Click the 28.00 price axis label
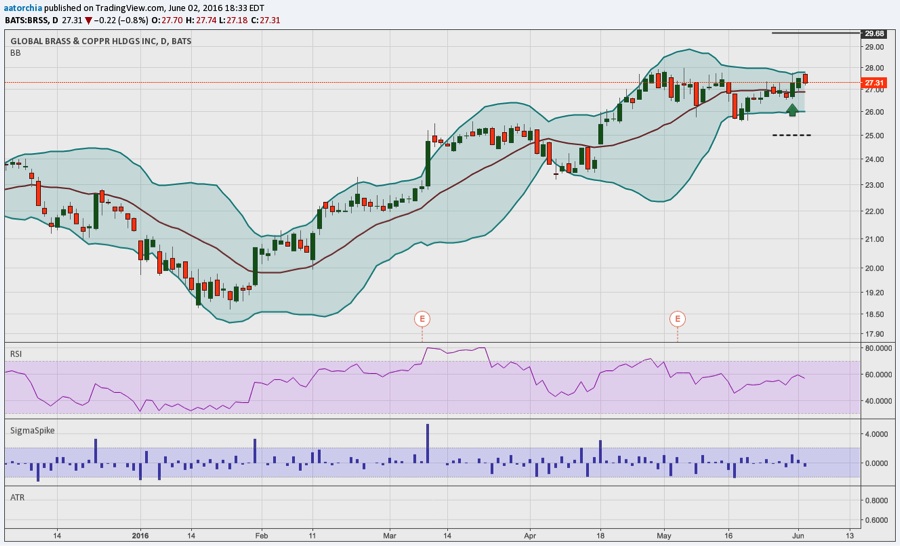 pyautogui.click(x=874, y=68)
